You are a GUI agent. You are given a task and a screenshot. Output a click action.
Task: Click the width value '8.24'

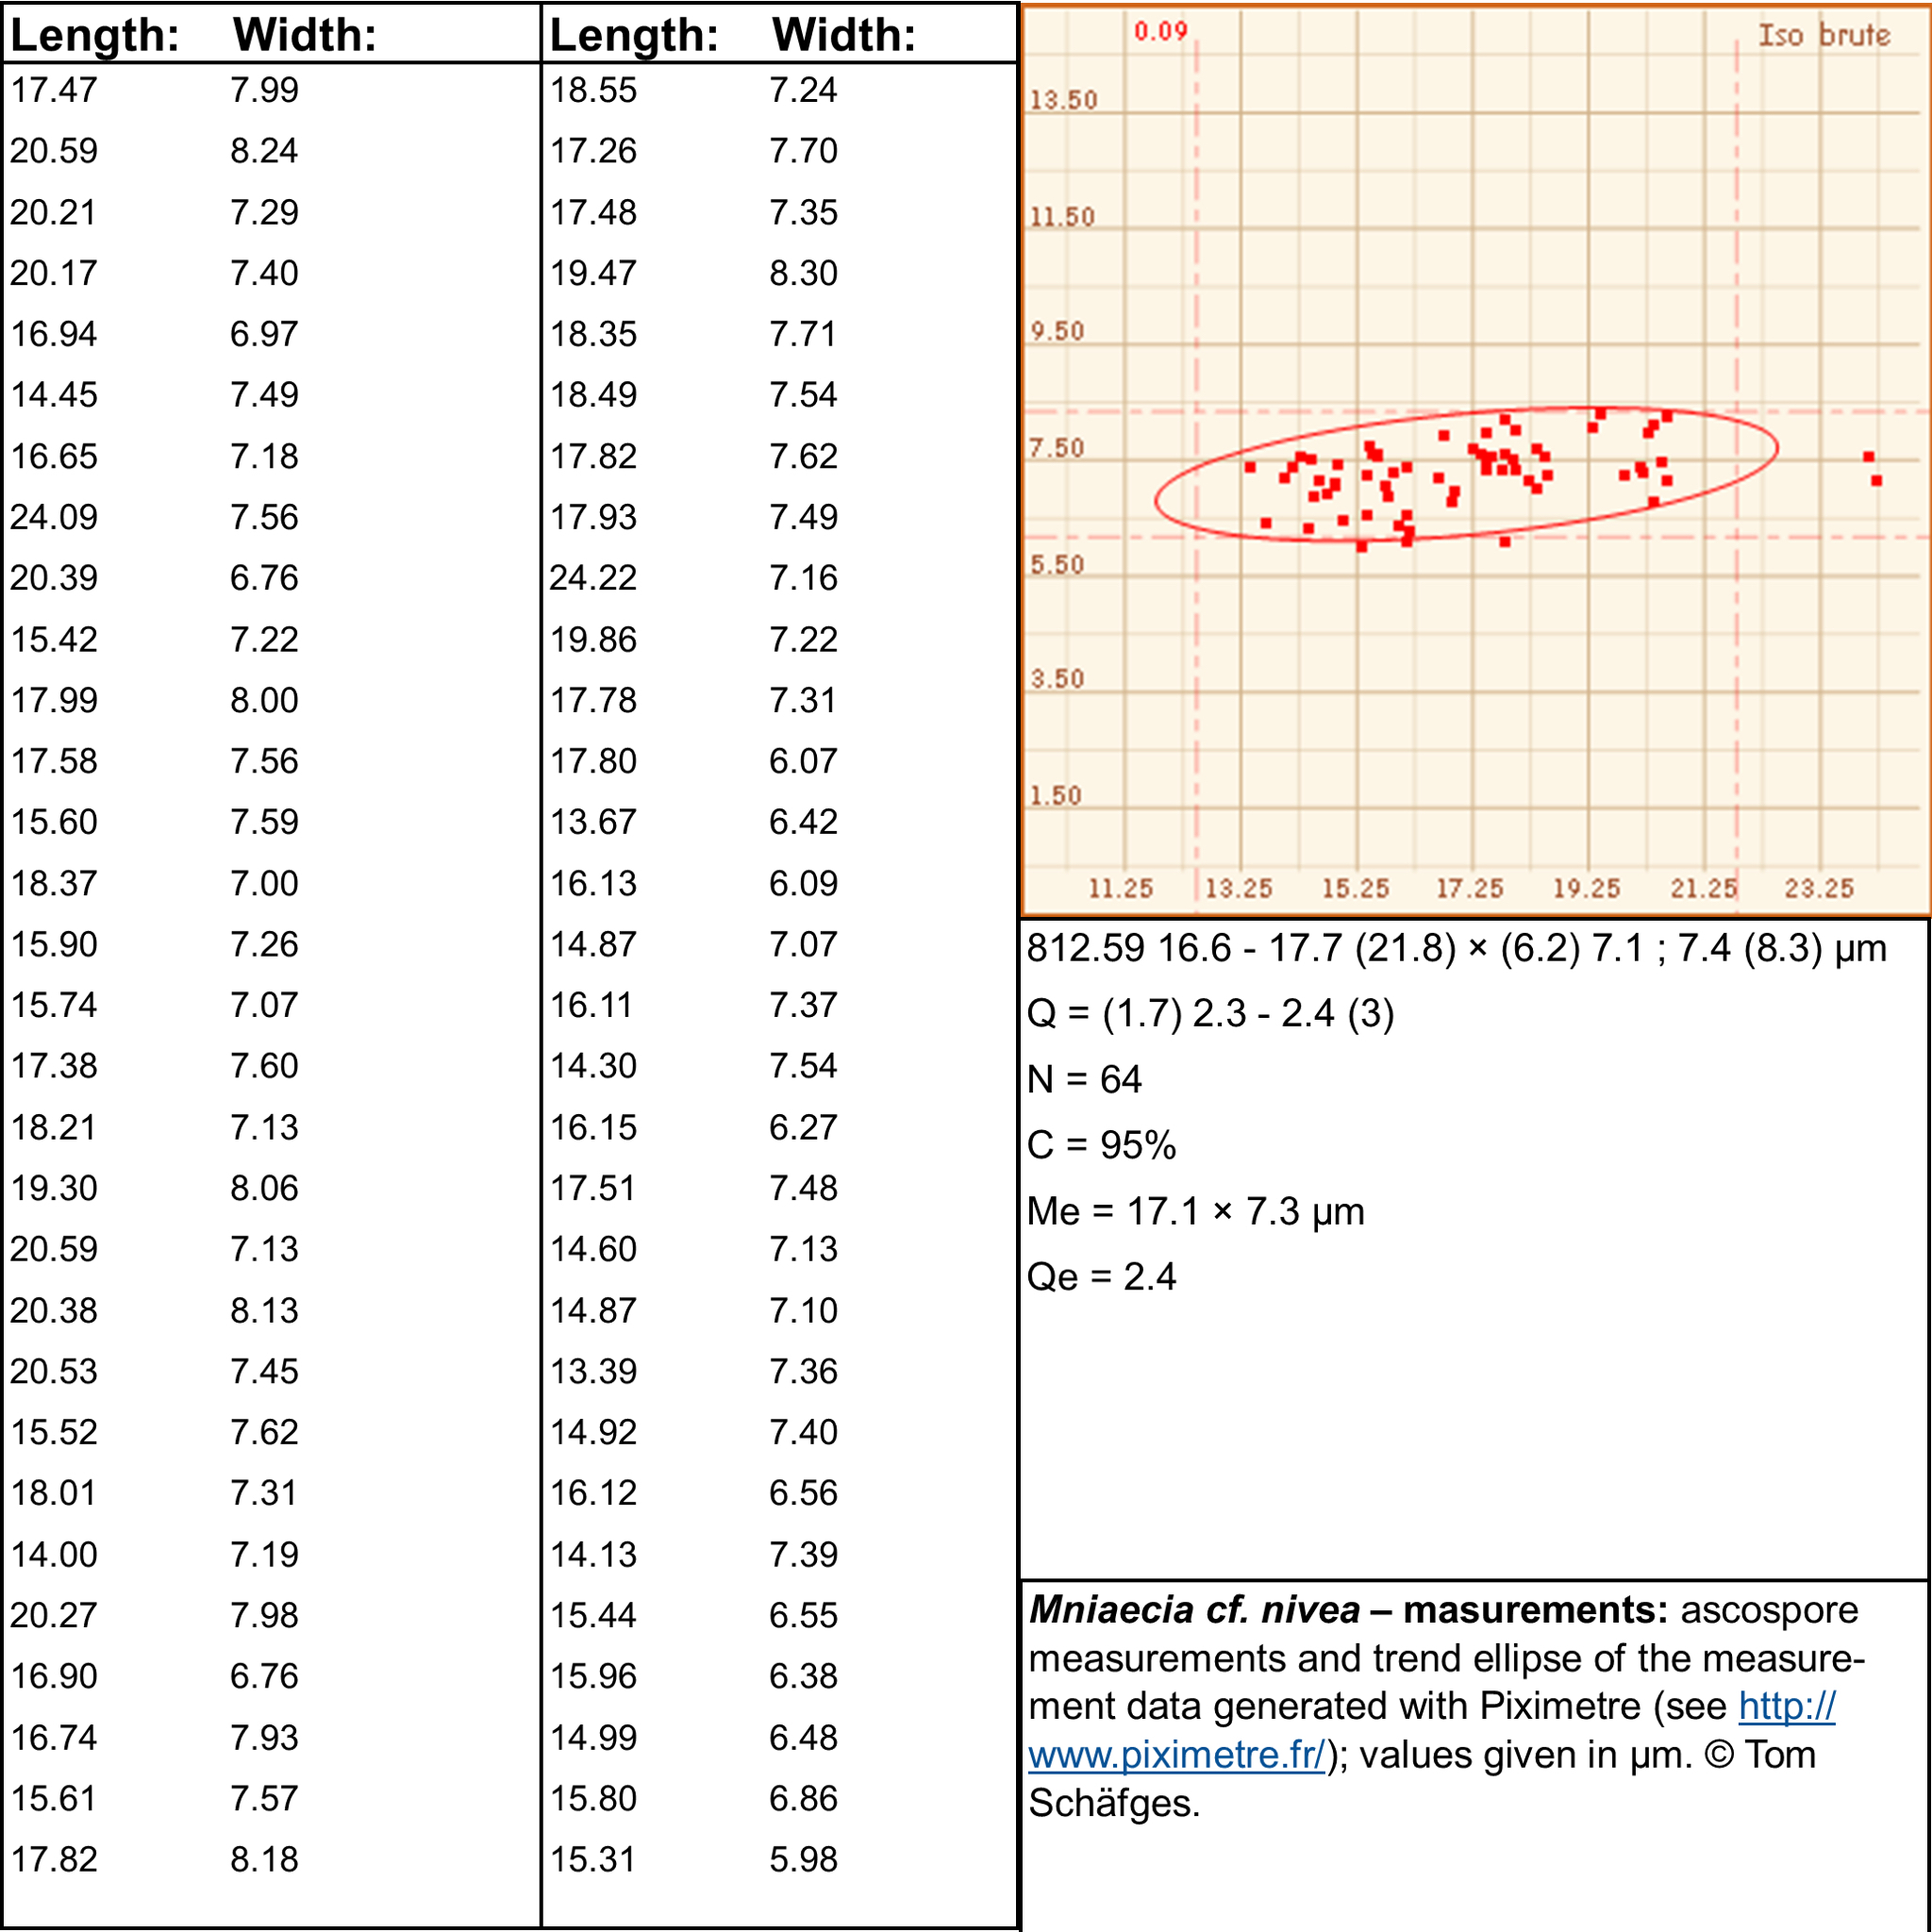pyautogui.click(x=264, y=152)
